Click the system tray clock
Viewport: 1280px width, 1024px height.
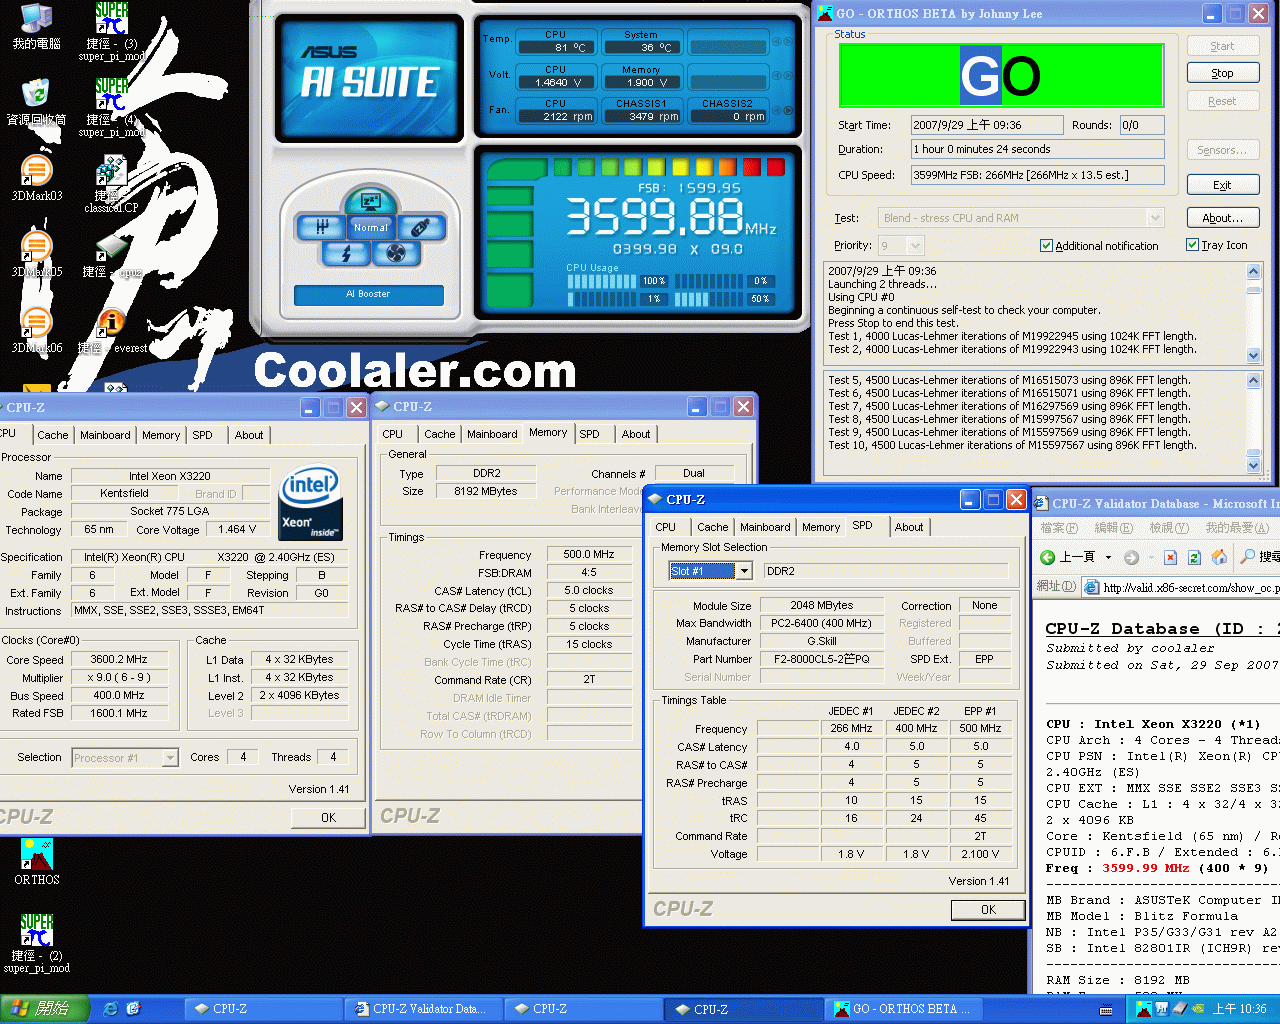1240,1009
